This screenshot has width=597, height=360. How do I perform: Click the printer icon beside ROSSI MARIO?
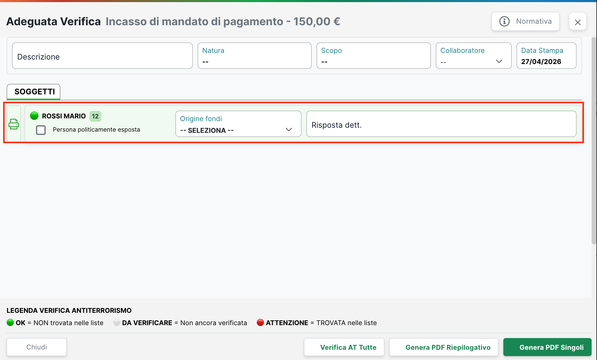[x=14, y=124]
